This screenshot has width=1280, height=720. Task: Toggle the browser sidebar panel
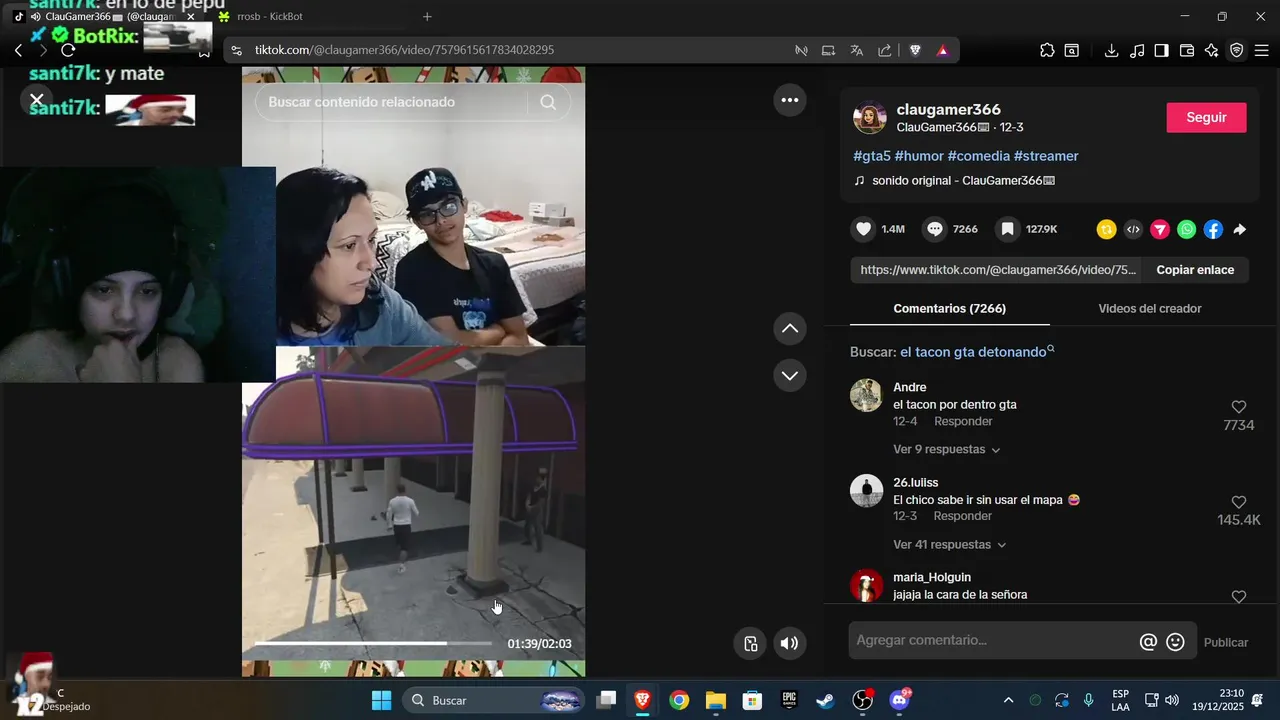click(x=1161, y=50)
